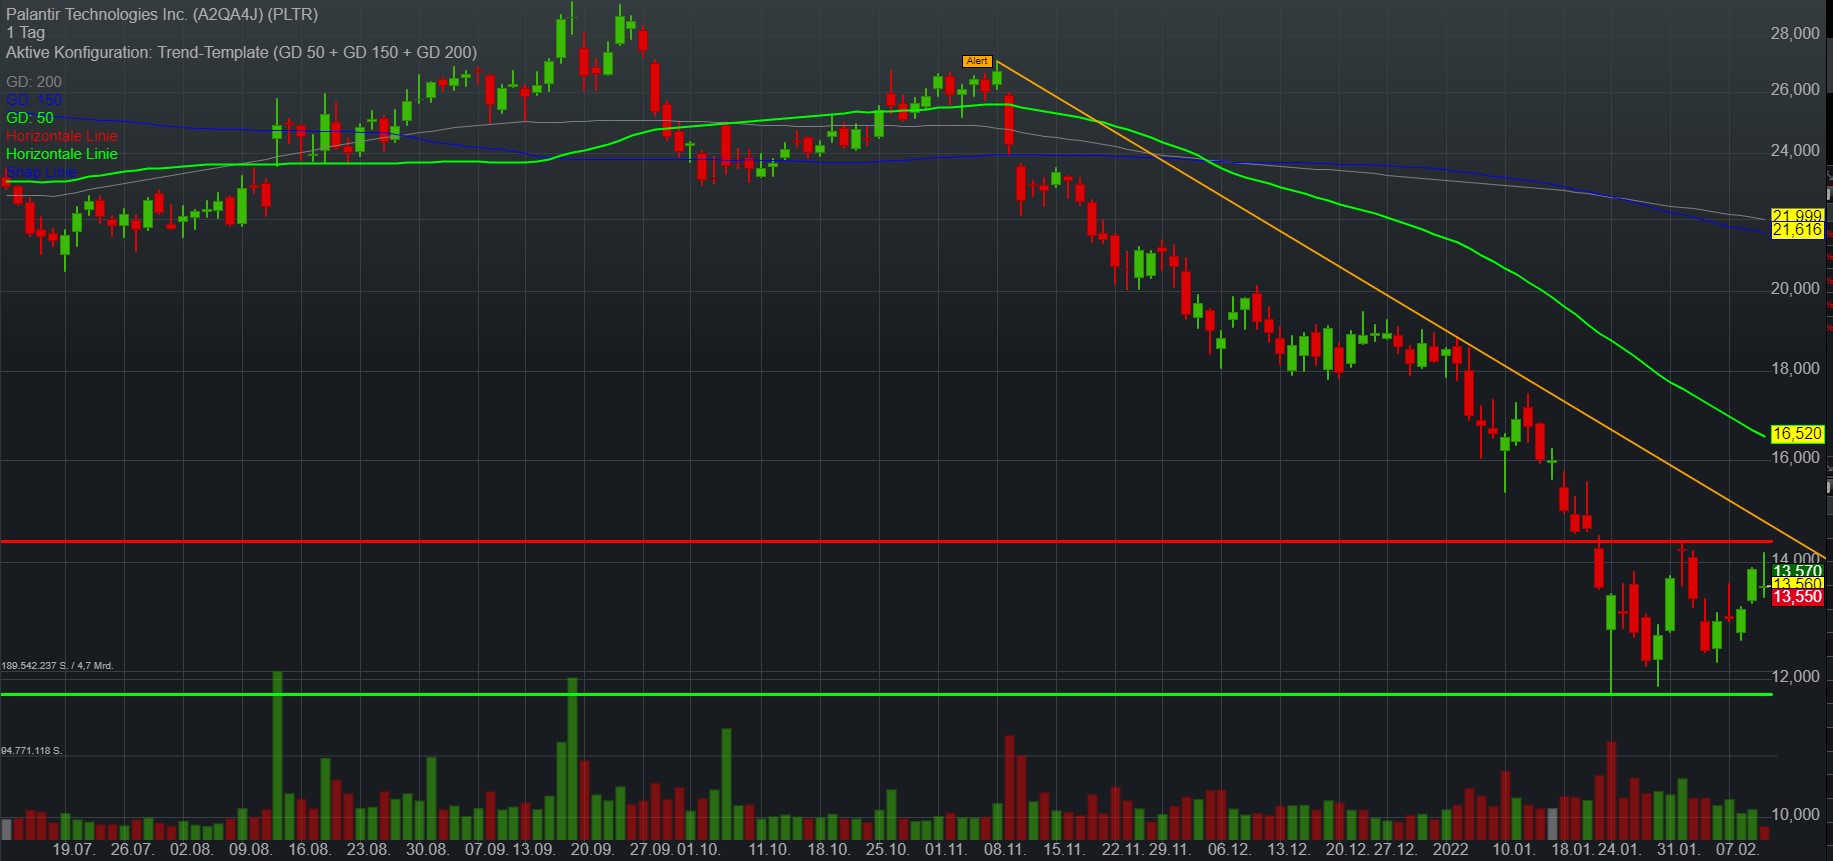Viewport: 1833px width, 861px height.
Task: Click the green 13,570 price tag
Action: pos(1797,571)
